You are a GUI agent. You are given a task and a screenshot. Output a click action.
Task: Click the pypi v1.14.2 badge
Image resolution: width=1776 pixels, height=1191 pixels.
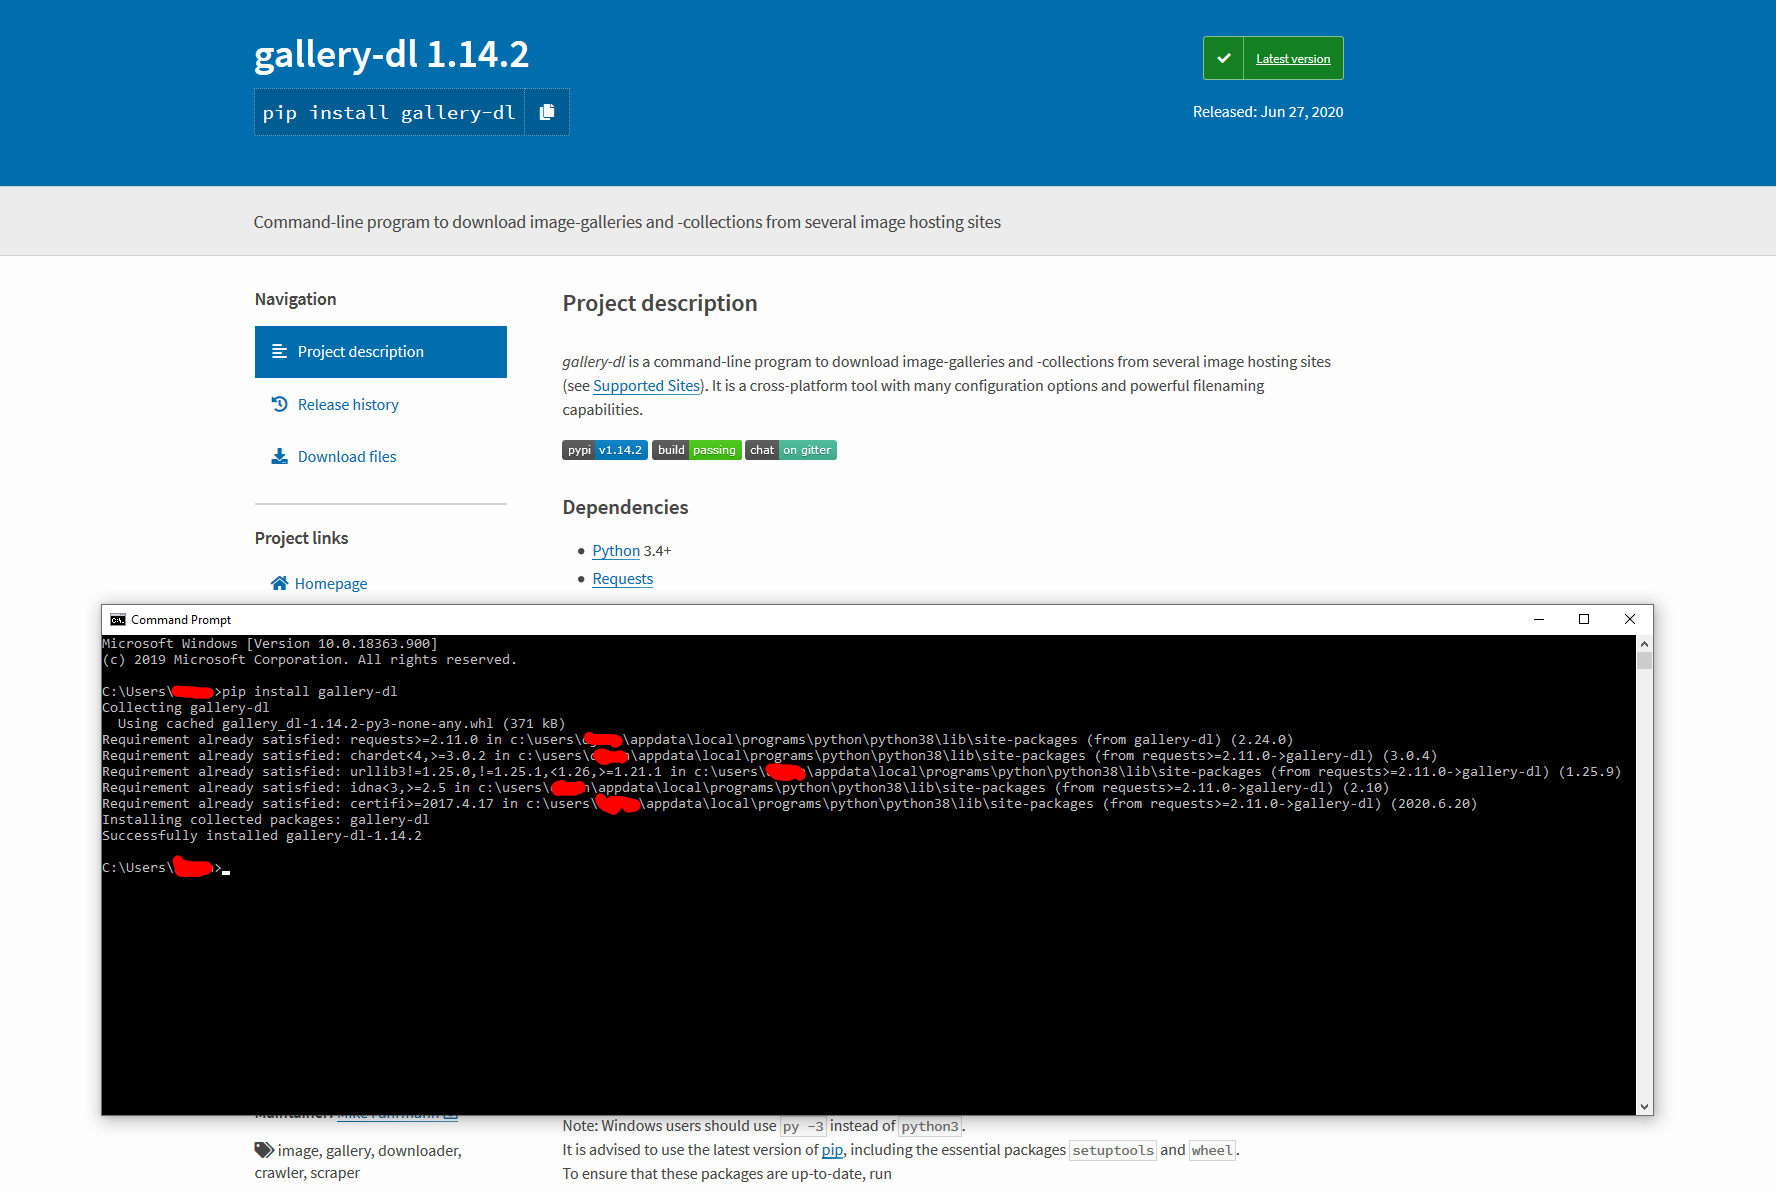[604, 449]
